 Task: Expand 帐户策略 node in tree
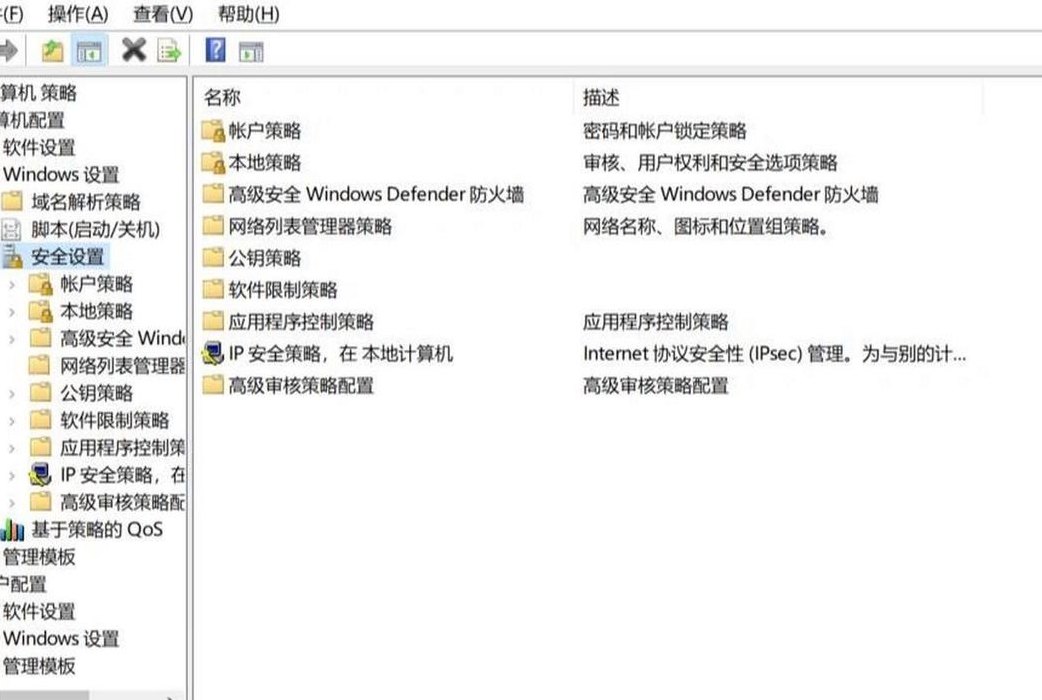[x=11, y=285]
